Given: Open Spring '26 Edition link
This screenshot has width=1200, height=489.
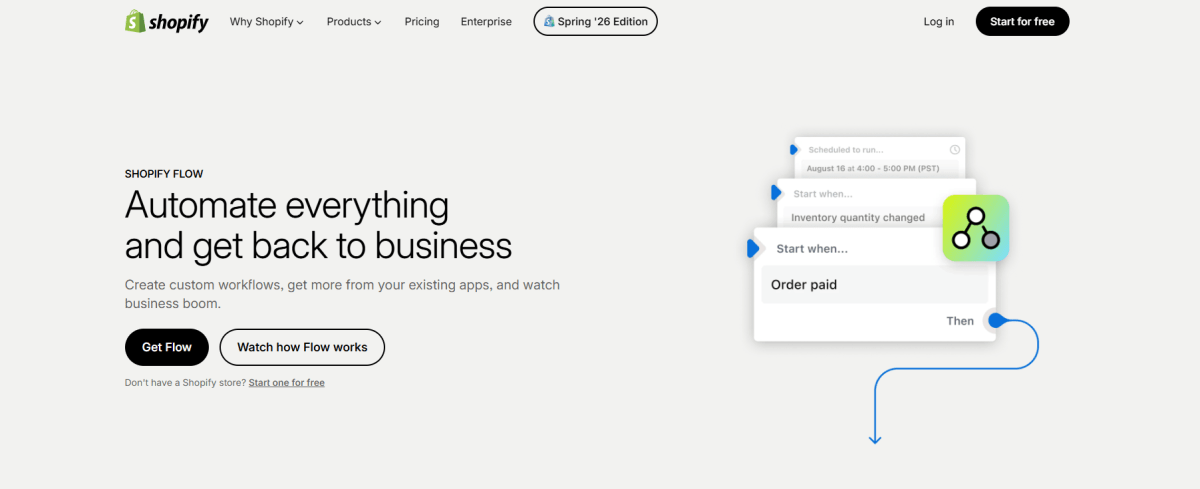Looking at the screenshot, I should [595, 21].
